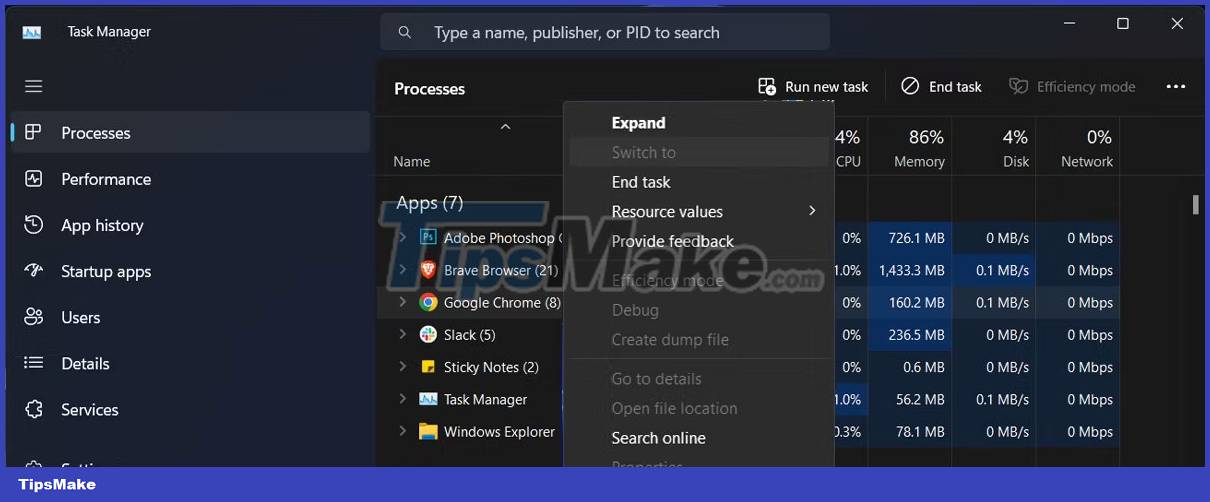The image size is (1210, 502).
Task: Click the Users sidebar icon
Action: (34, 317)
